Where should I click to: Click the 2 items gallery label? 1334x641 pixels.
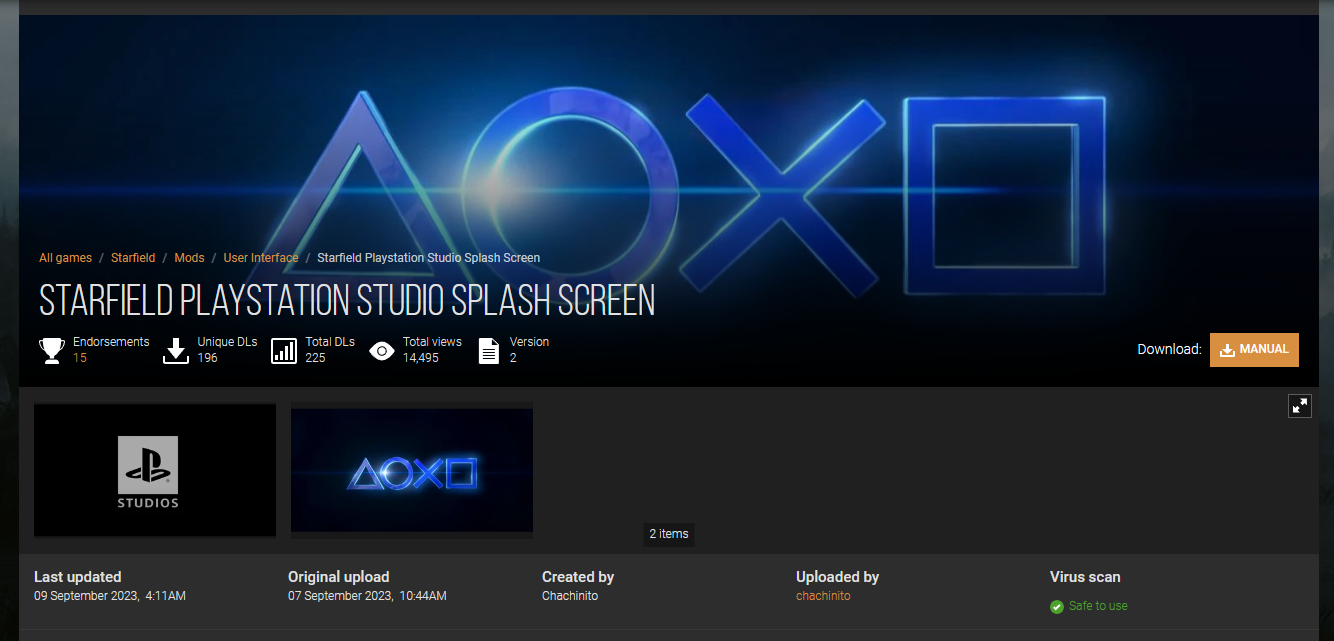[669, 534]
